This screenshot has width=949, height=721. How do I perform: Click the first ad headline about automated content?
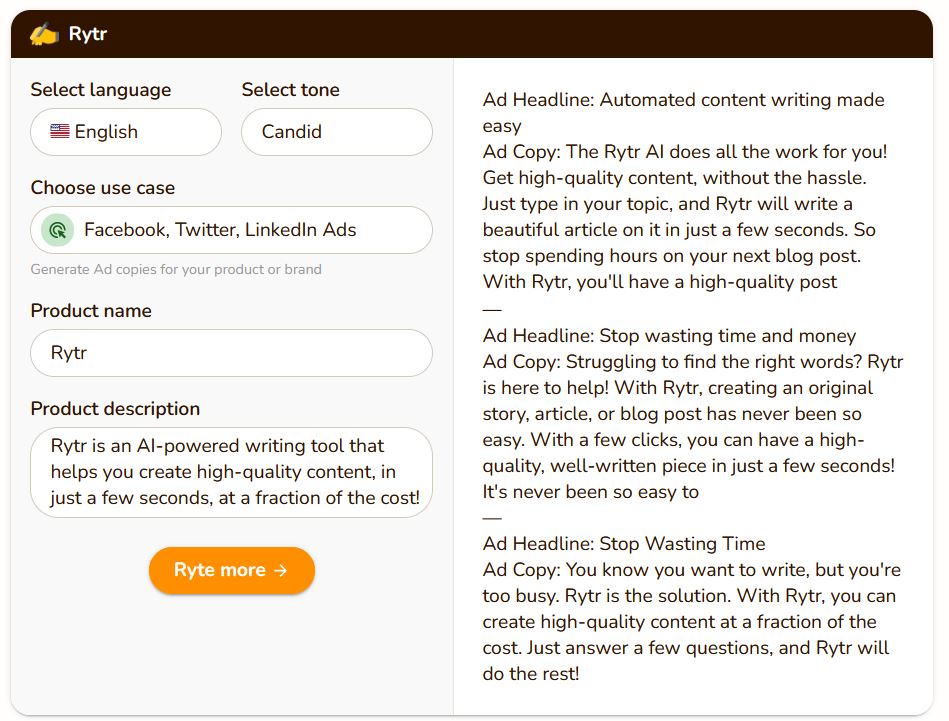[x=683, y=113]
